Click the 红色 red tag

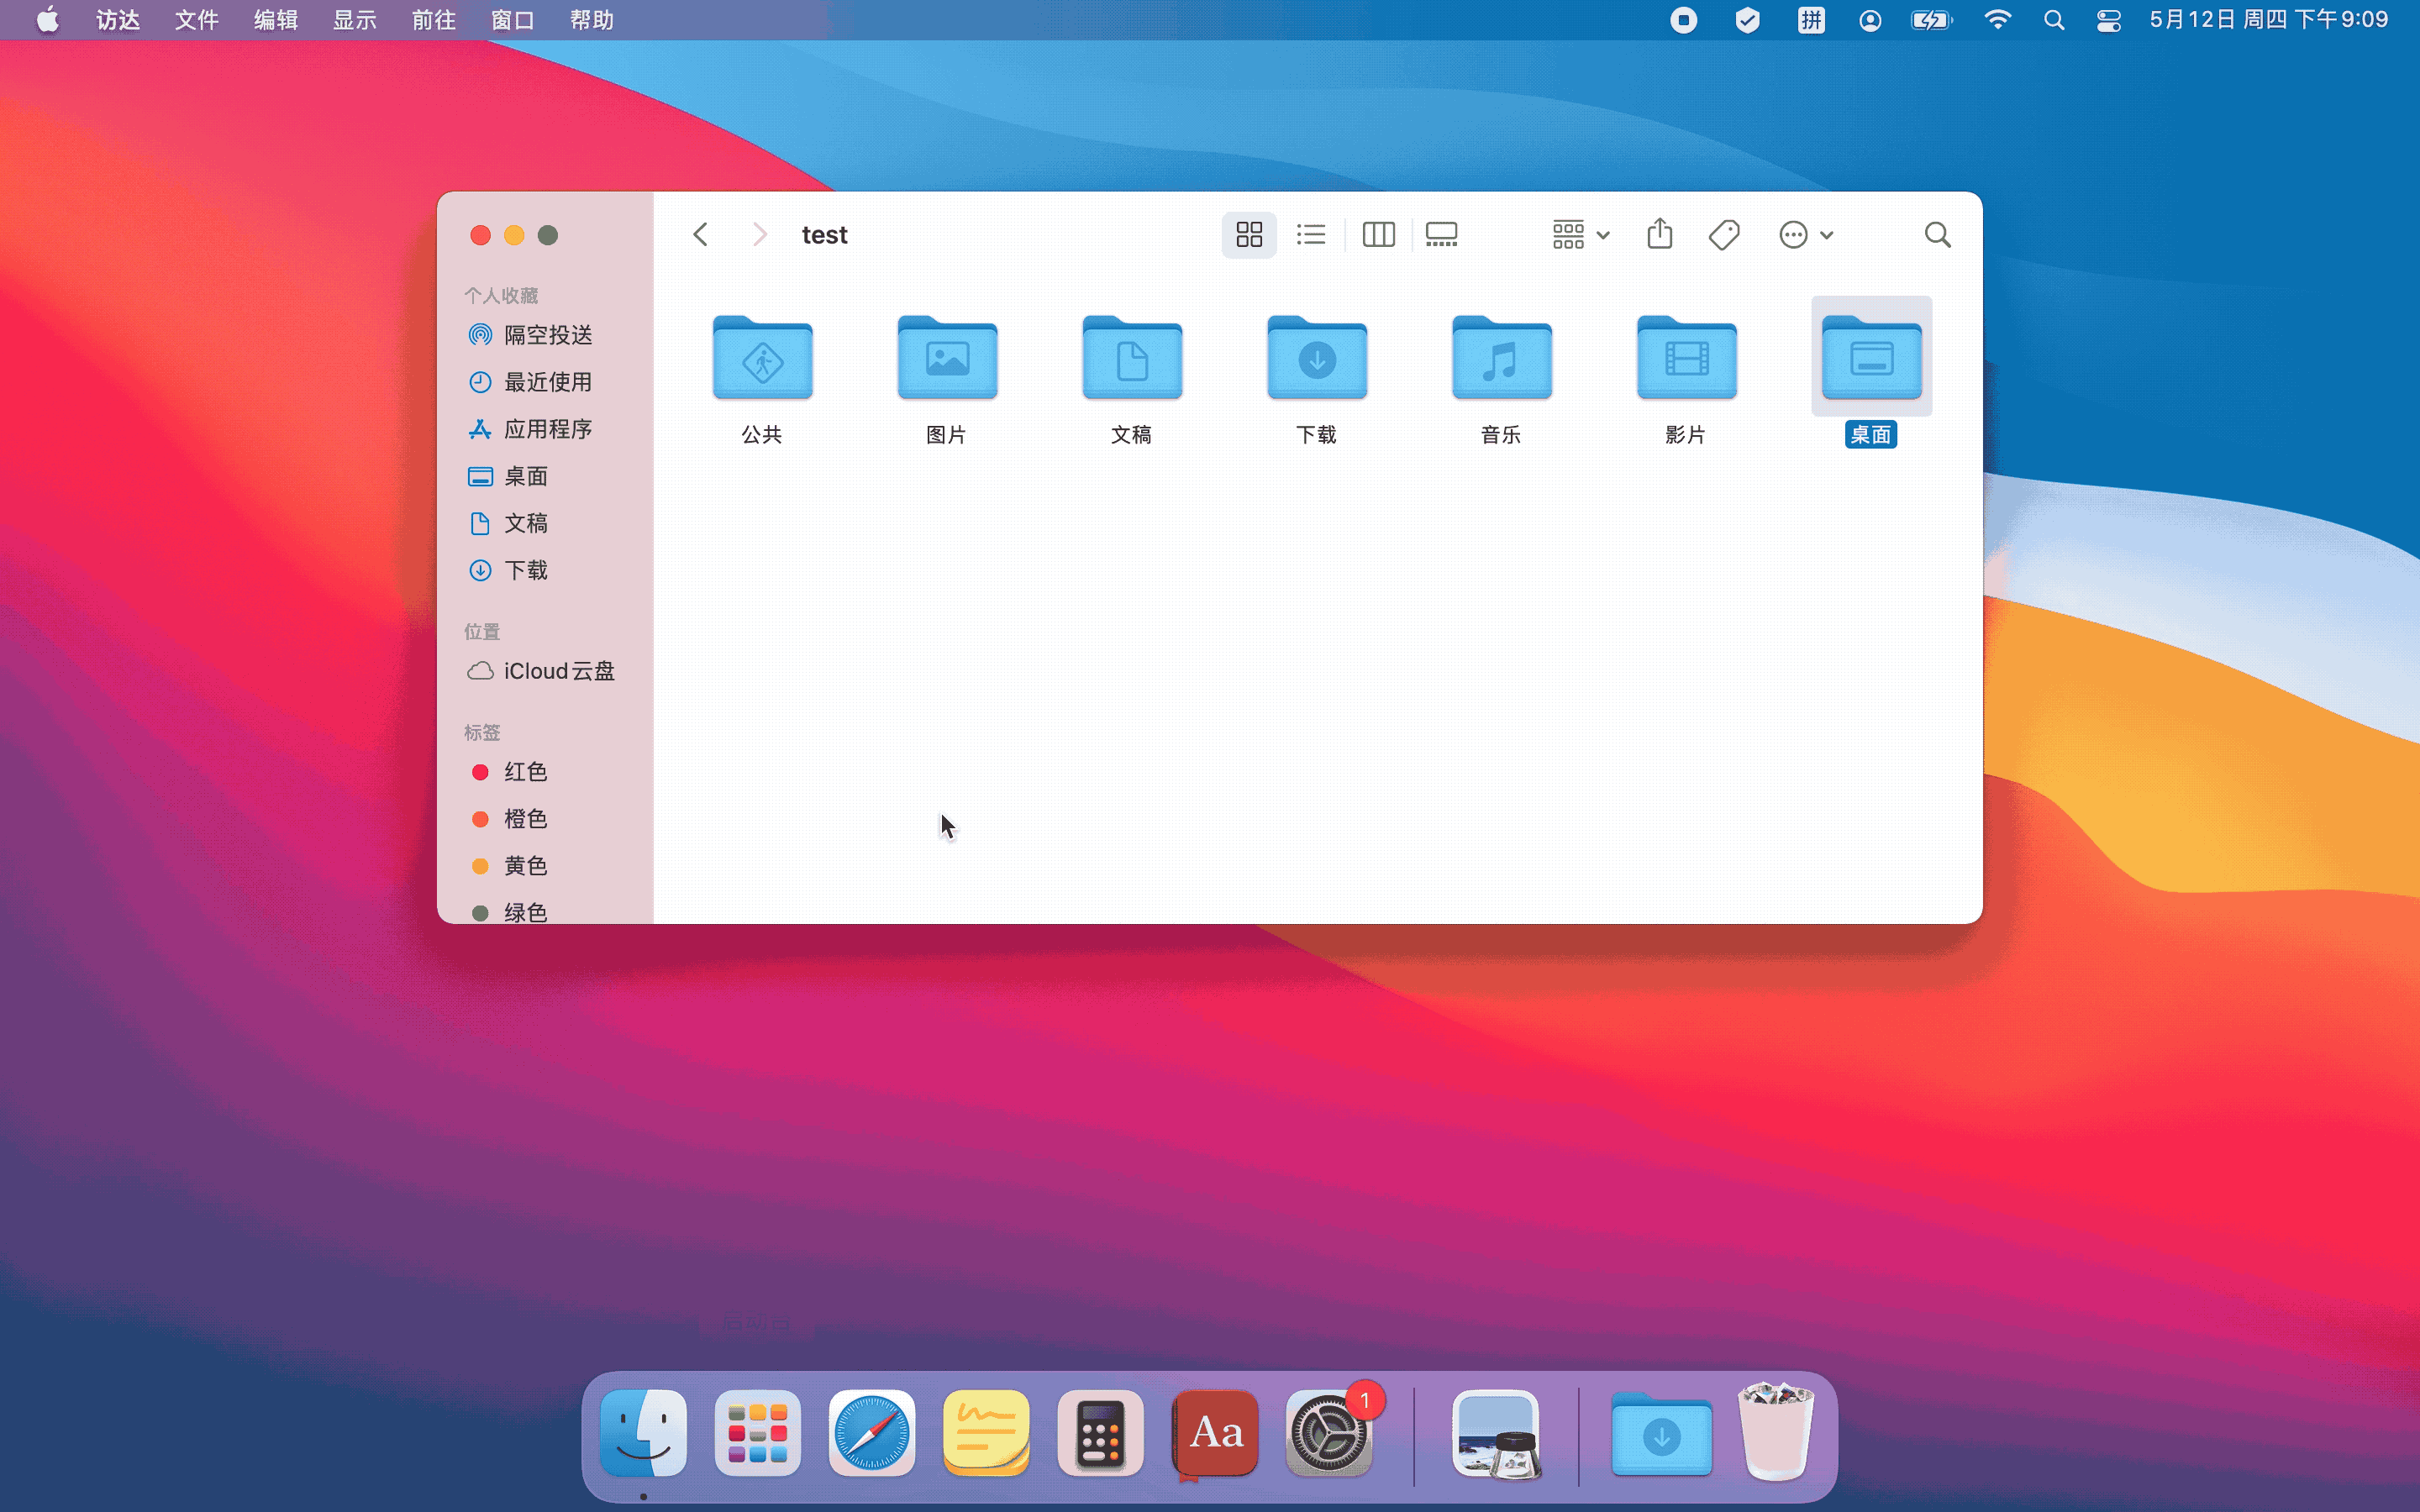pyautogui.click(x=525, y=772)
